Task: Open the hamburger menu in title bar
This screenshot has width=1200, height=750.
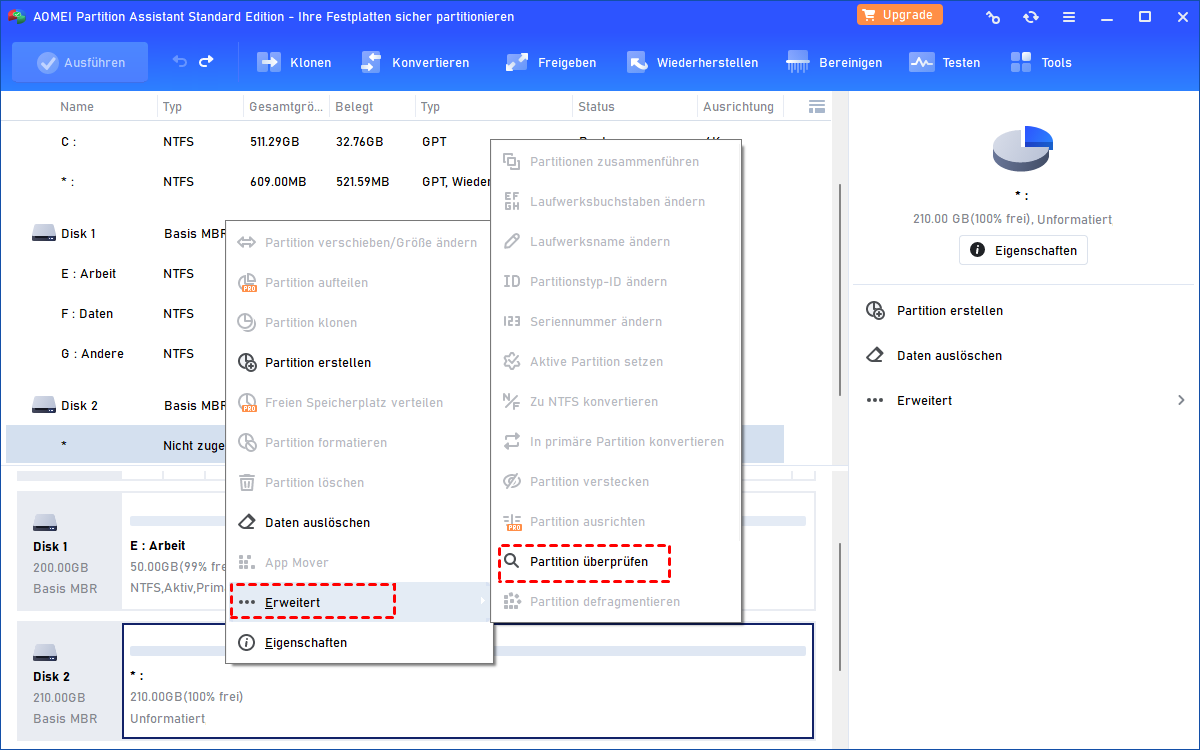Action: coord(1069,17)
